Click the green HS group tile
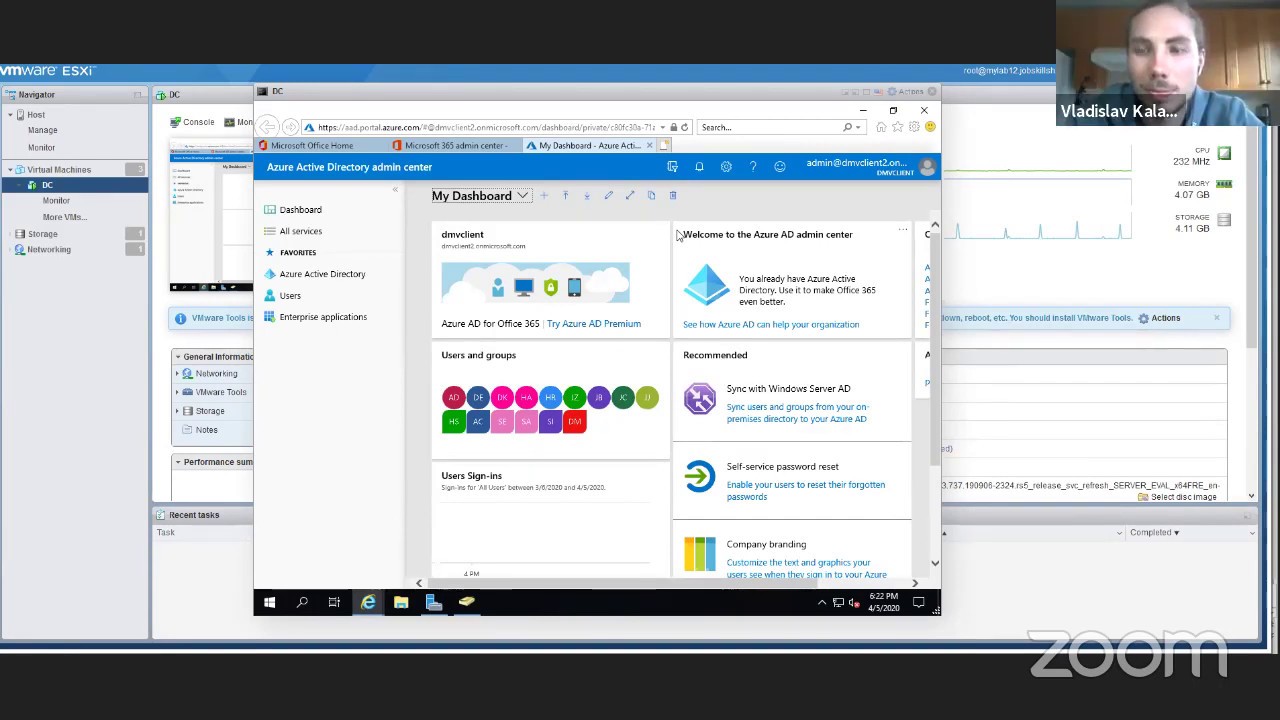 point(453,422)
